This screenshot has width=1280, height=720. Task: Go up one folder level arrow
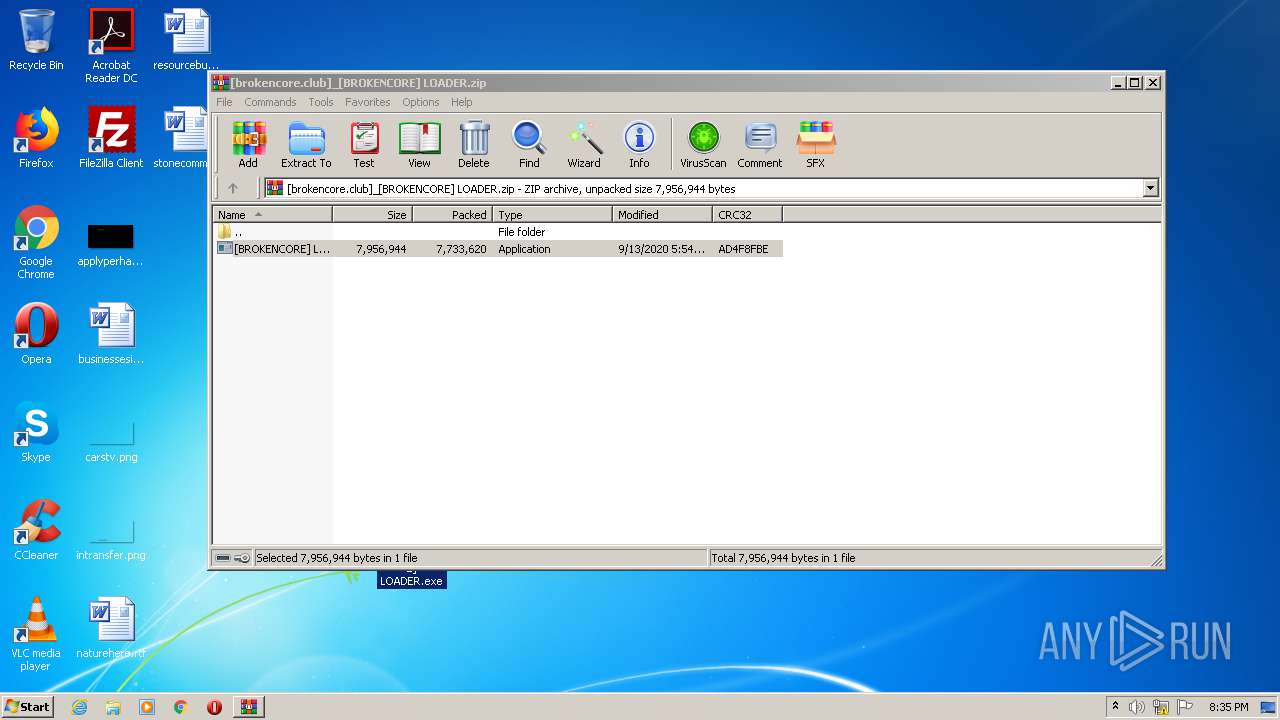[x=233, y=188]
